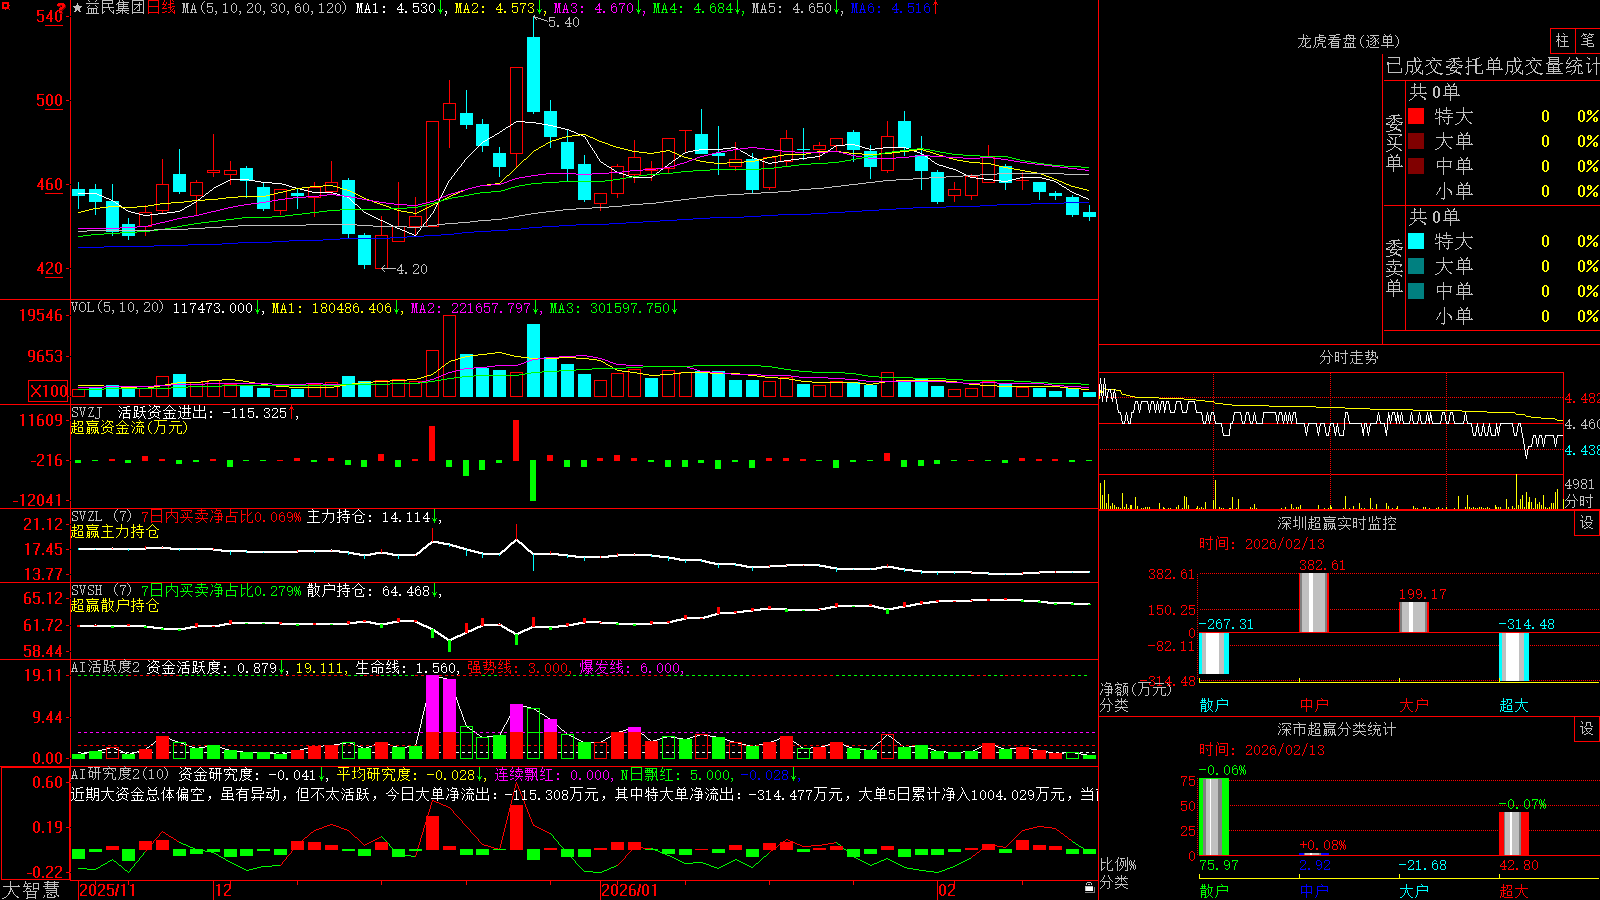Switch Dragon-Tiger panel to 柱 bar view
This screenshot has height=900, width=1600.
(1562, 40)
